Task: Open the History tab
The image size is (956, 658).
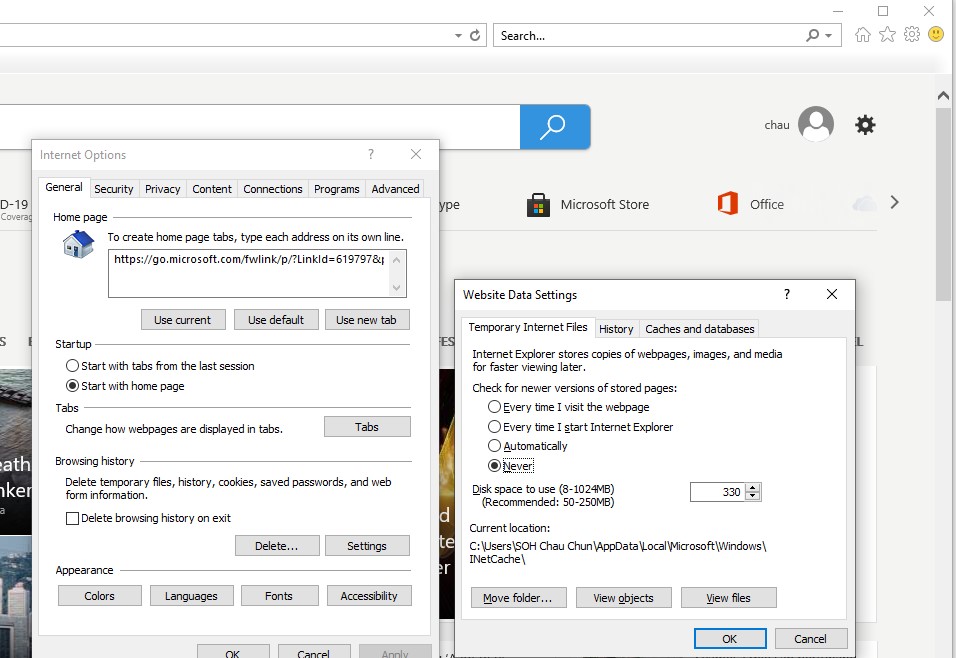Action: pos(616,329)
